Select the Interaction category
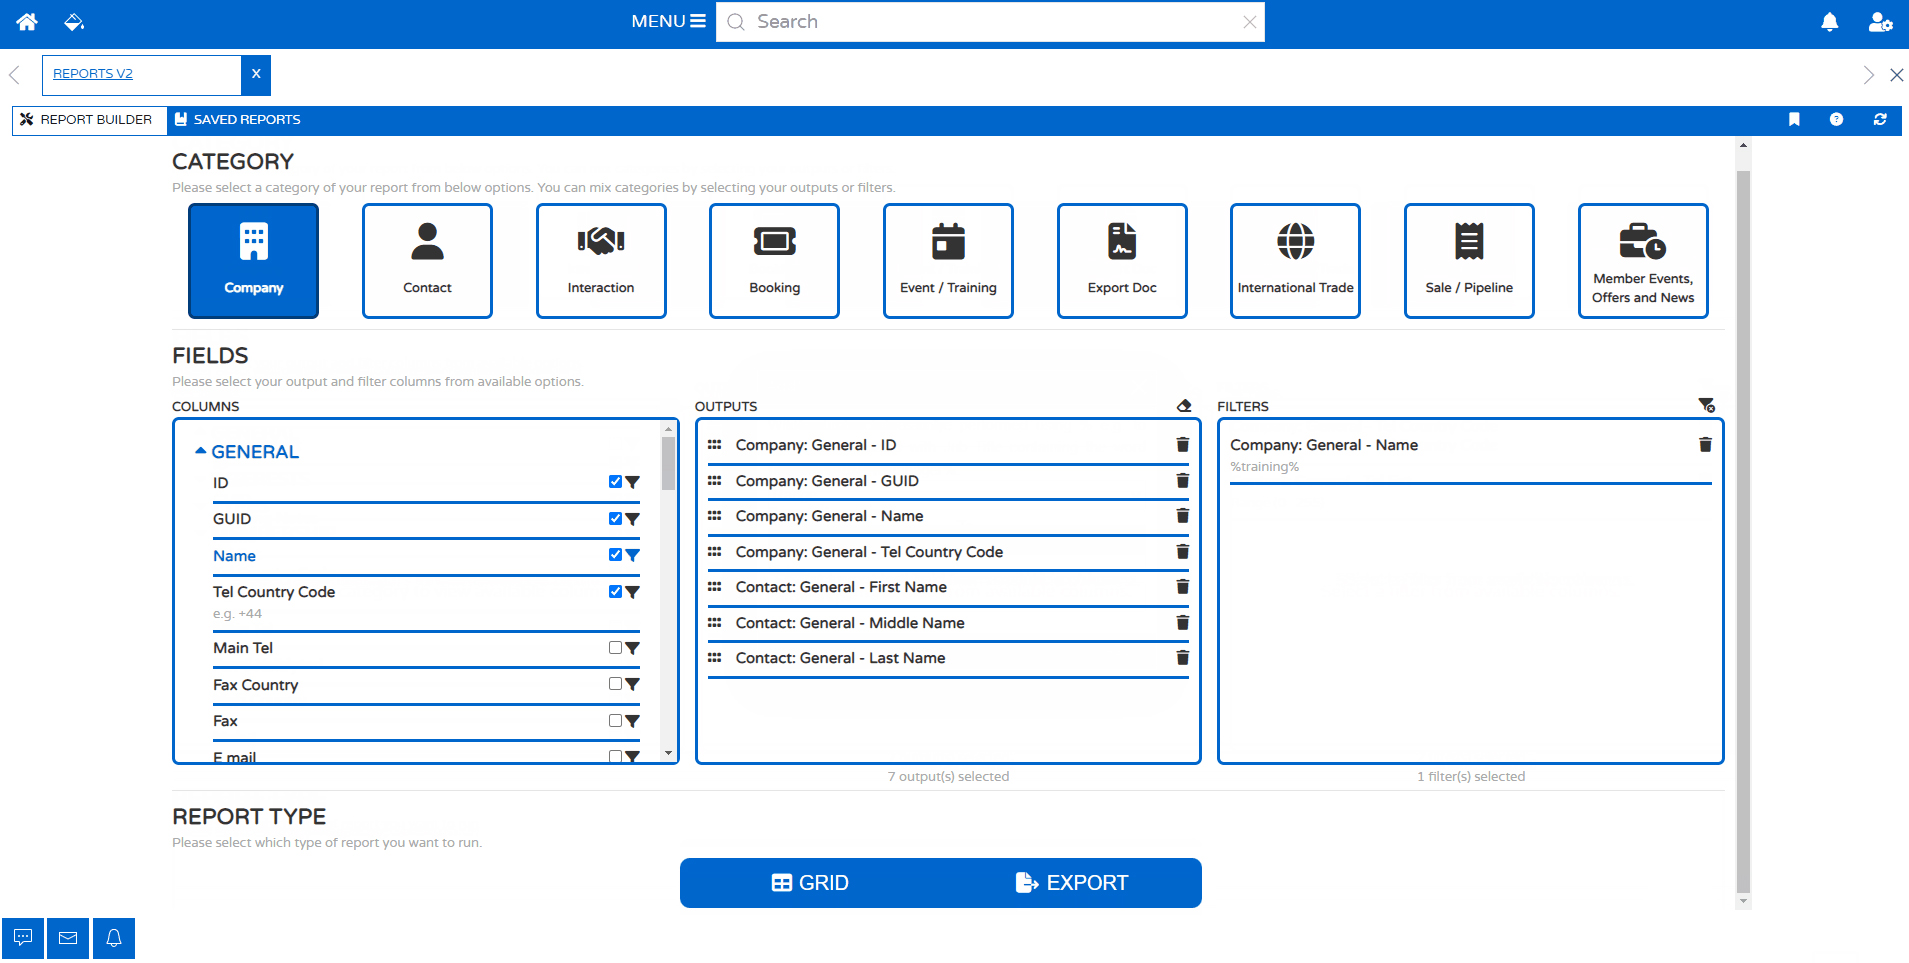The height and width of the screenshot is (963, 1909). 601,261
